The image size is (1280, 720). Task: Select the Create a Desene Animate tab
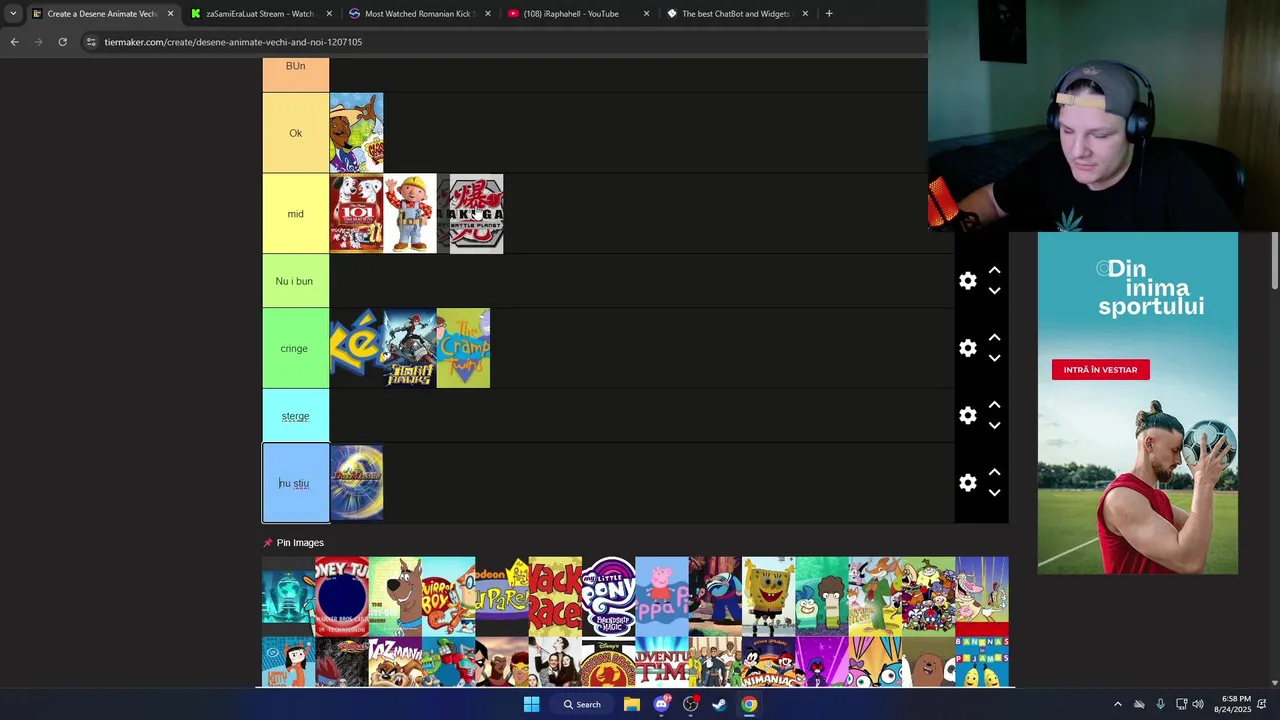(x=95, y=14)
